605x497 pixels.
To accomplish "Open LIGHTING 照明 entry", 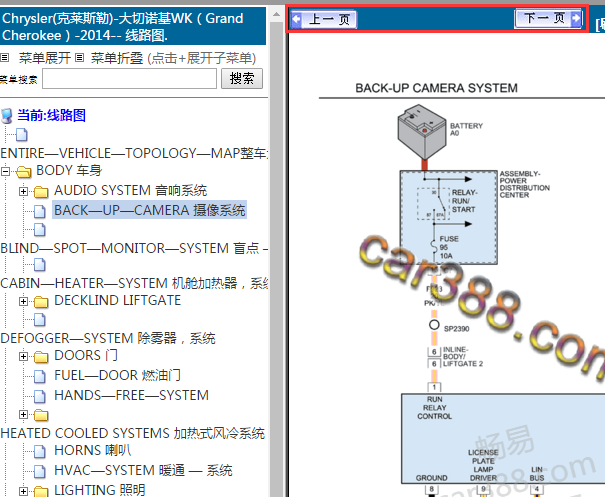I will [x=100, y=490].
